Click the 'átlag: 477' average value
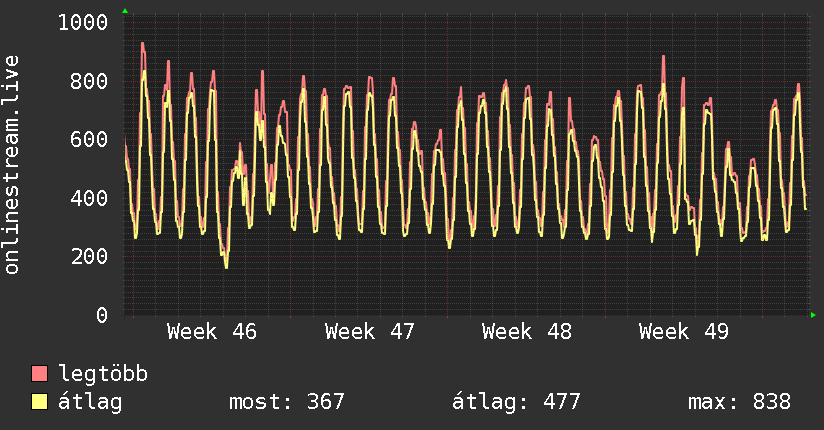The width and height of the screenshot is (824, 430). pos(516,402)
